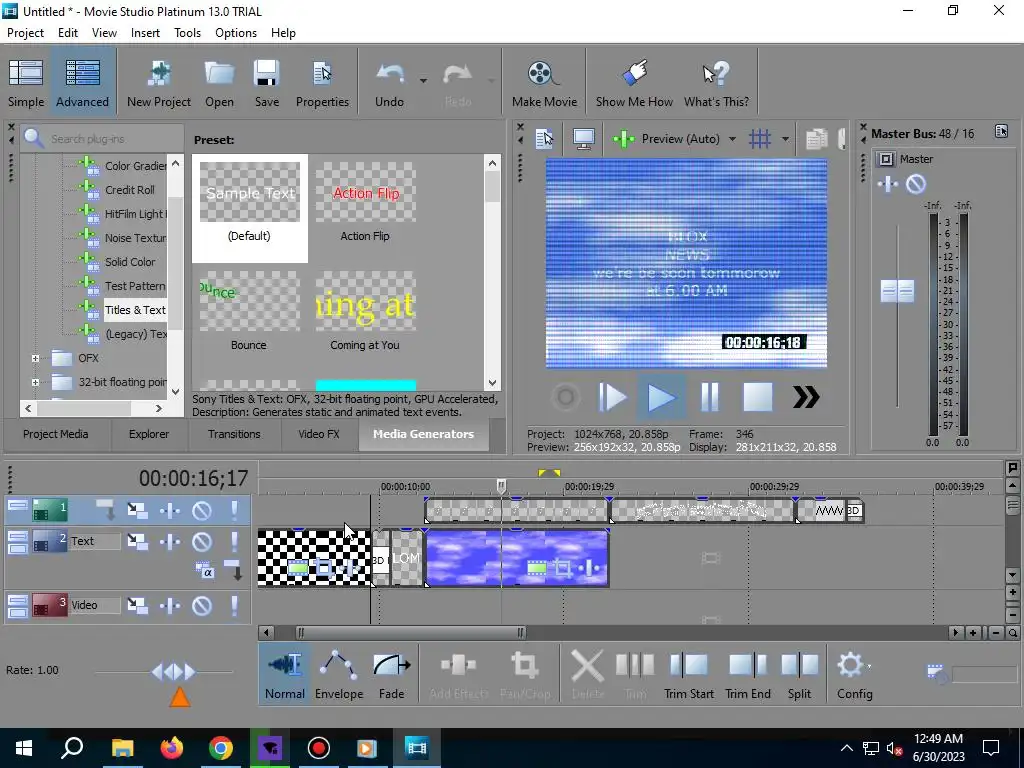Activate What's This help
Viewport: 1024px width, 768px height.
(716, 83)
